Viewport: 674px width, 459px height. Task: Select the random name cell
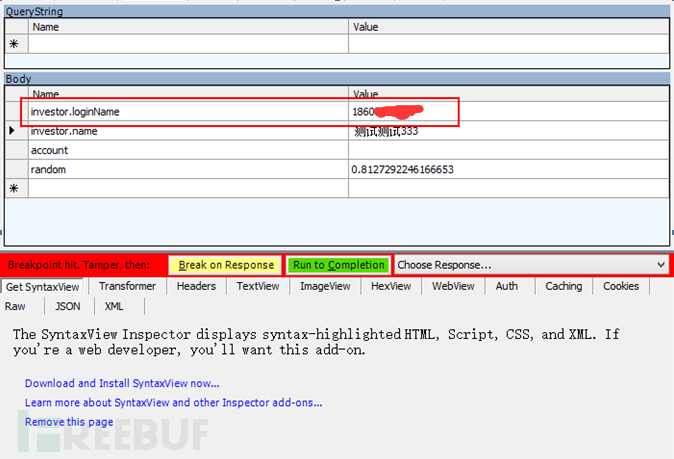pyautogui.click(x=188, y=169)
